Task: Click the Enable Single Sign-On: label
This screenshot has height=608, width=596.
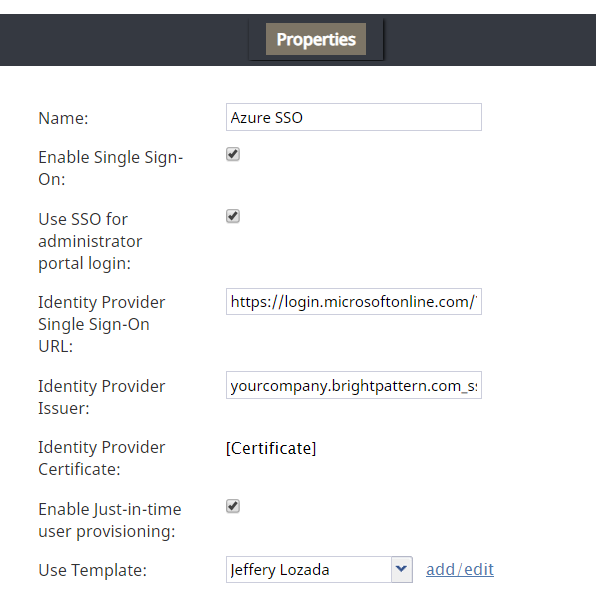Action: tap(111, 168)
